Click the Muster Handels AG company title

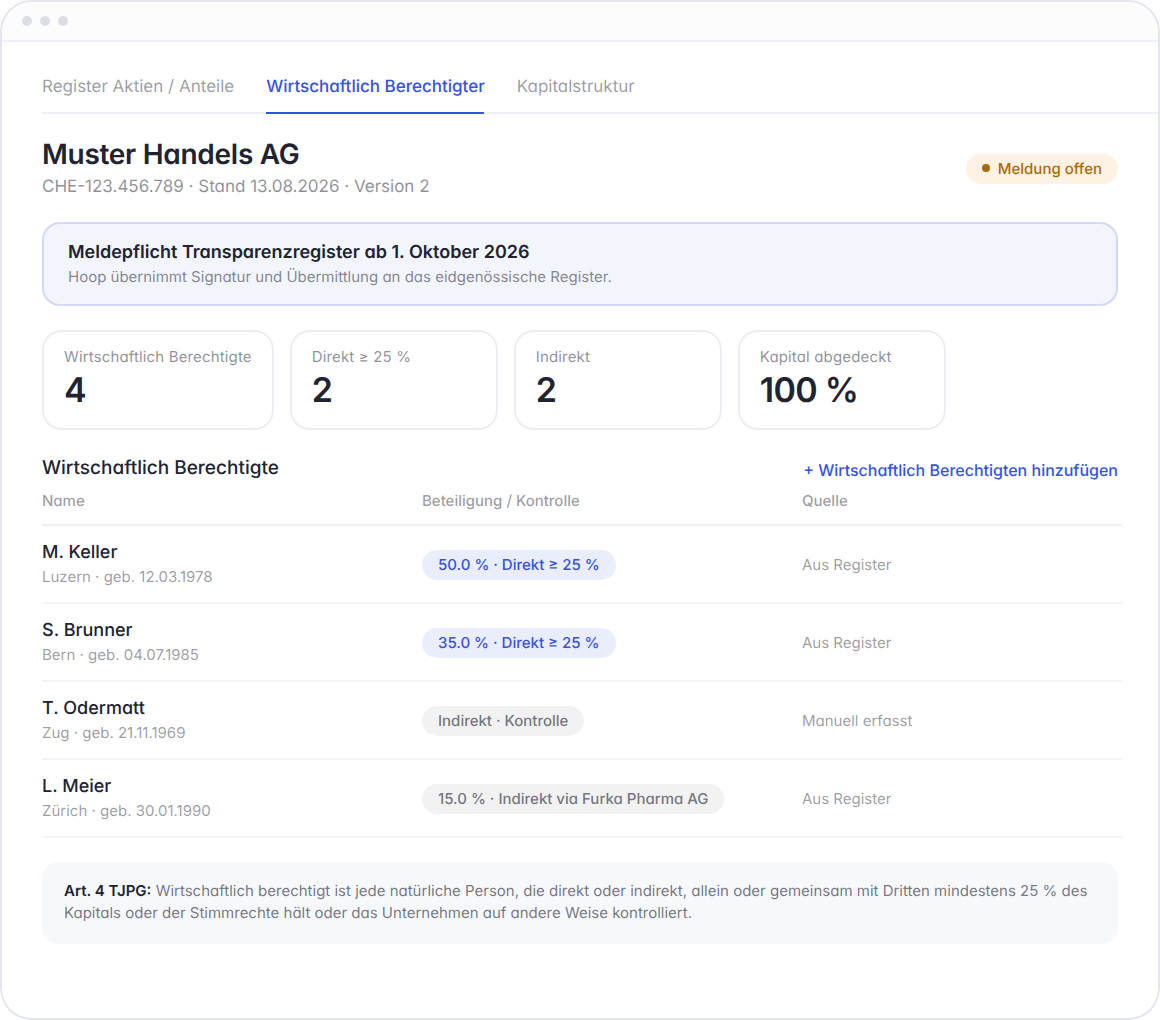(171, 154)
